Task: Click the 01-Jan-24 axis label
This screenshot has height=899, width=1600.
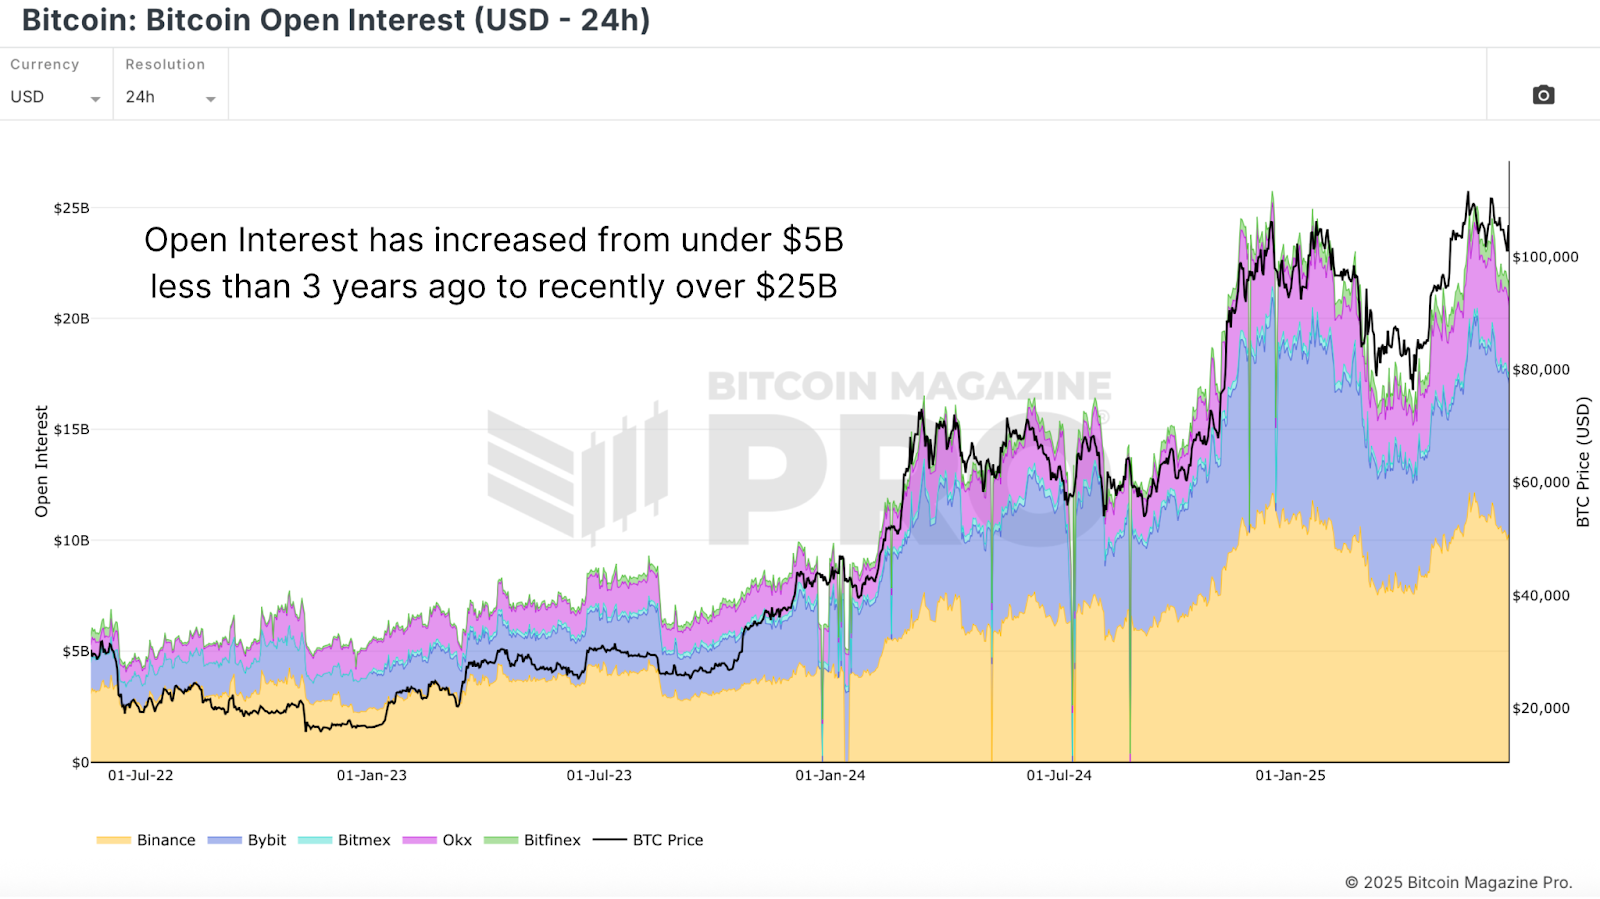Action: pyautogui.click(x=830, y=774)
